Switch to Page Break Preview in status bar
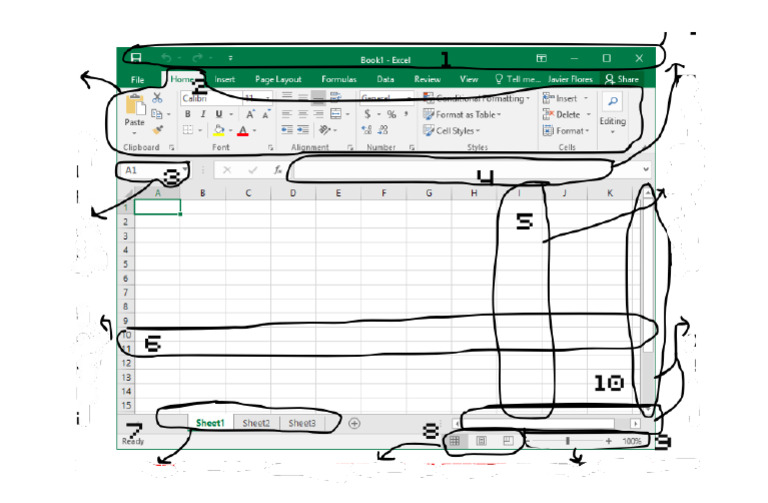768x503 pixels. point(508,441)
